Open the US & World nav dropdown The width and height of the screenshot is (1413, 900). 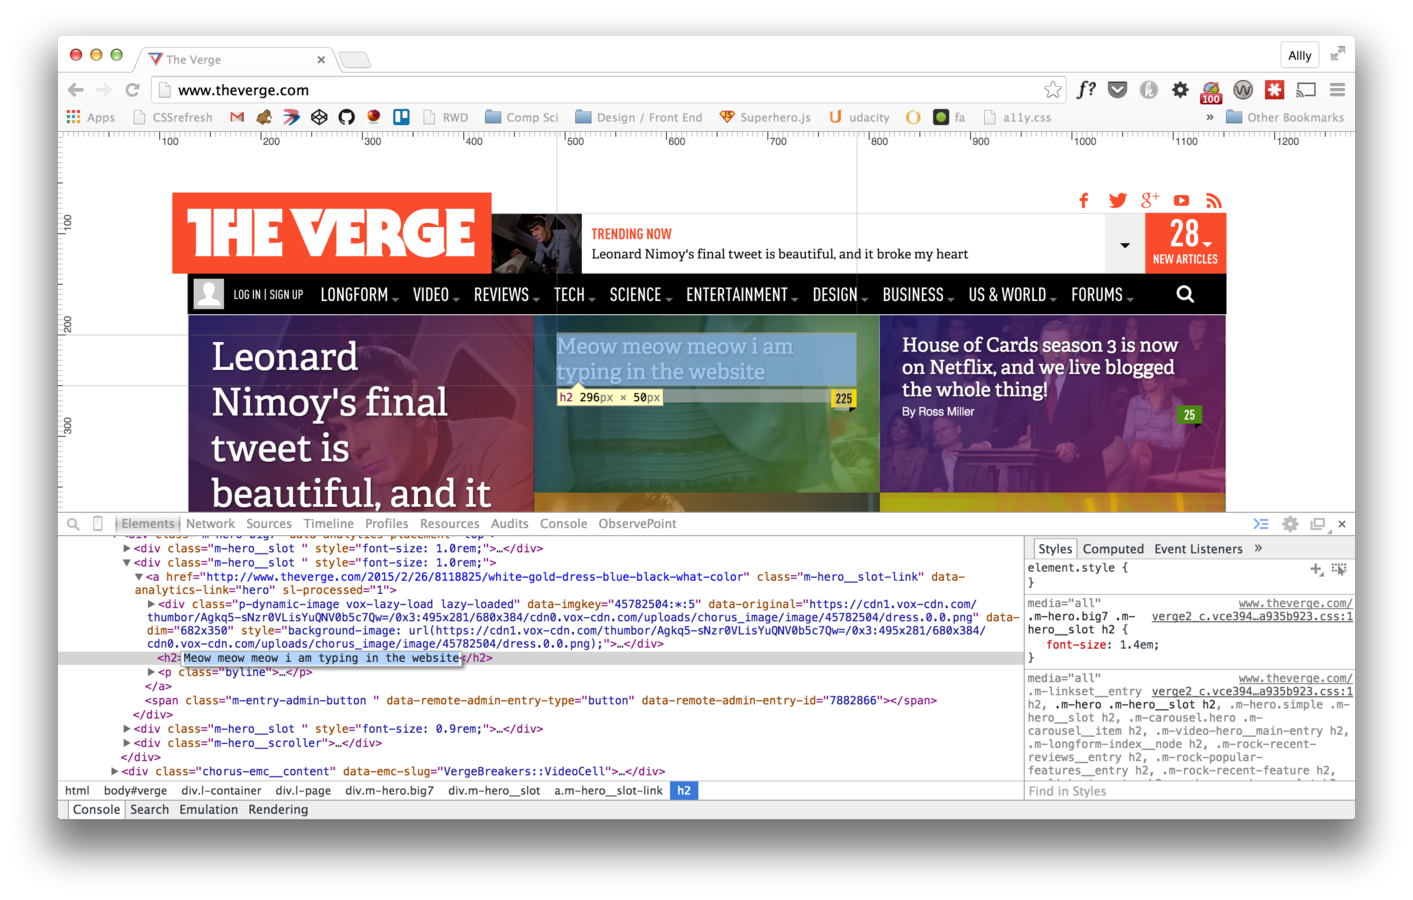(1012, 295)
